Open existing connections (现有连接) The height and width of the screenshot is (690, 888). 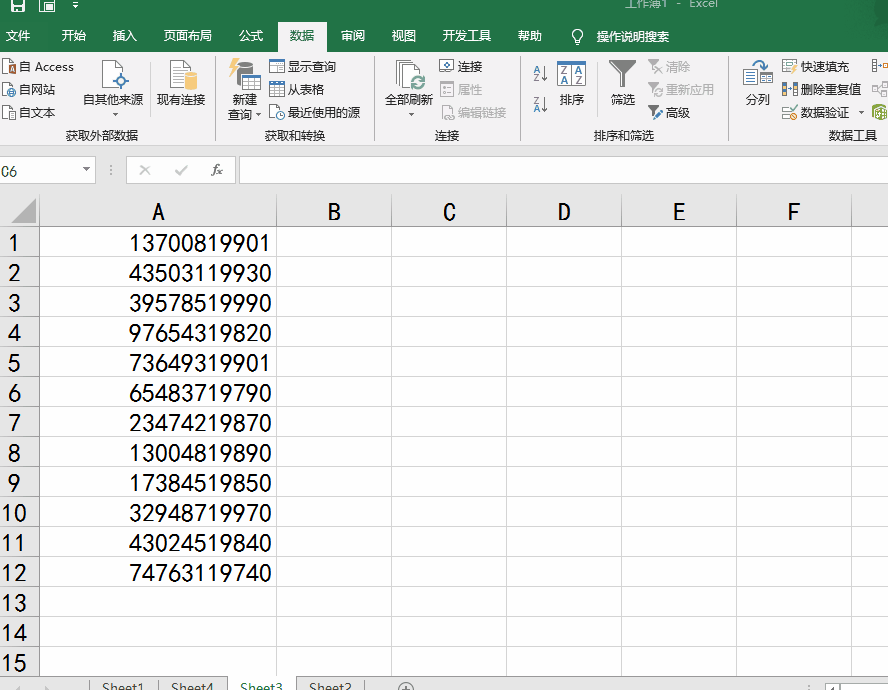(180, 88)
